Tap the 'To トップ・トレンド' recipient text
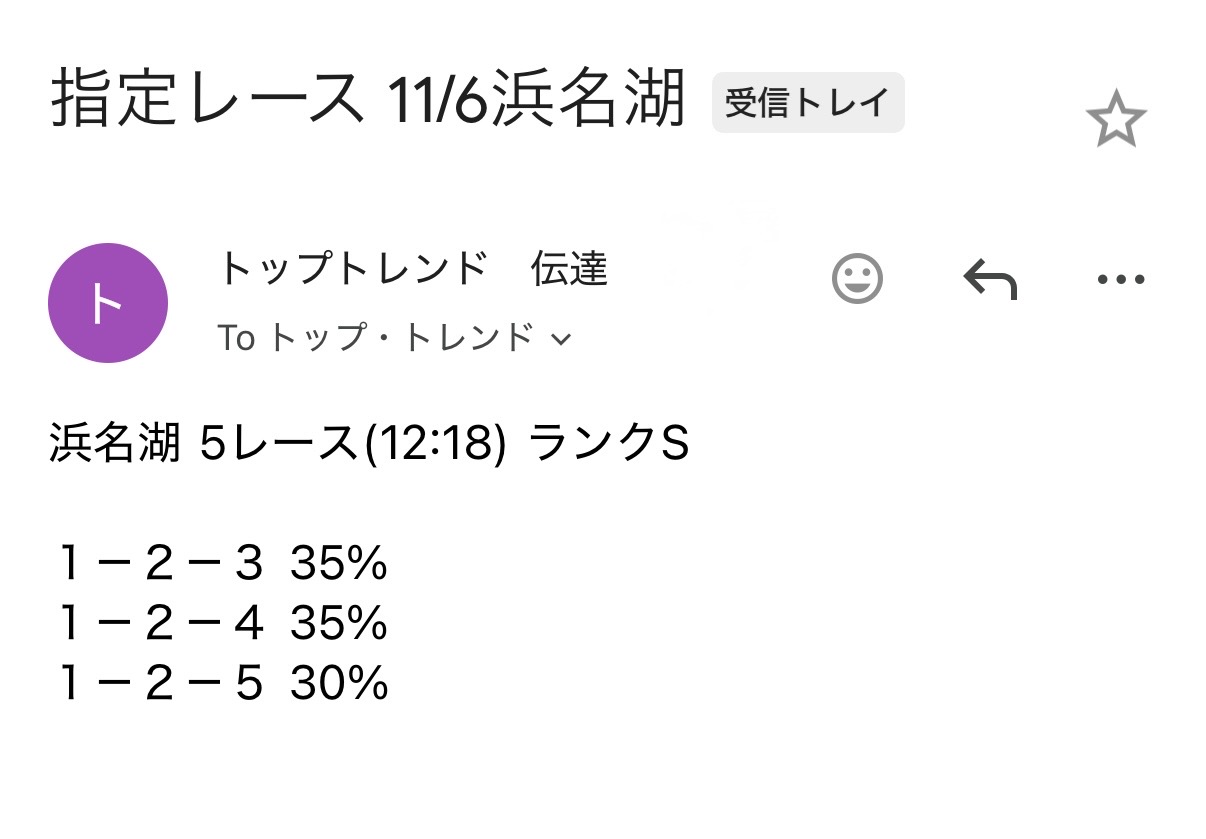Image resolution: width=1206 pixels, height=839 pixels. pyautogui.click(x=375, y=339)
